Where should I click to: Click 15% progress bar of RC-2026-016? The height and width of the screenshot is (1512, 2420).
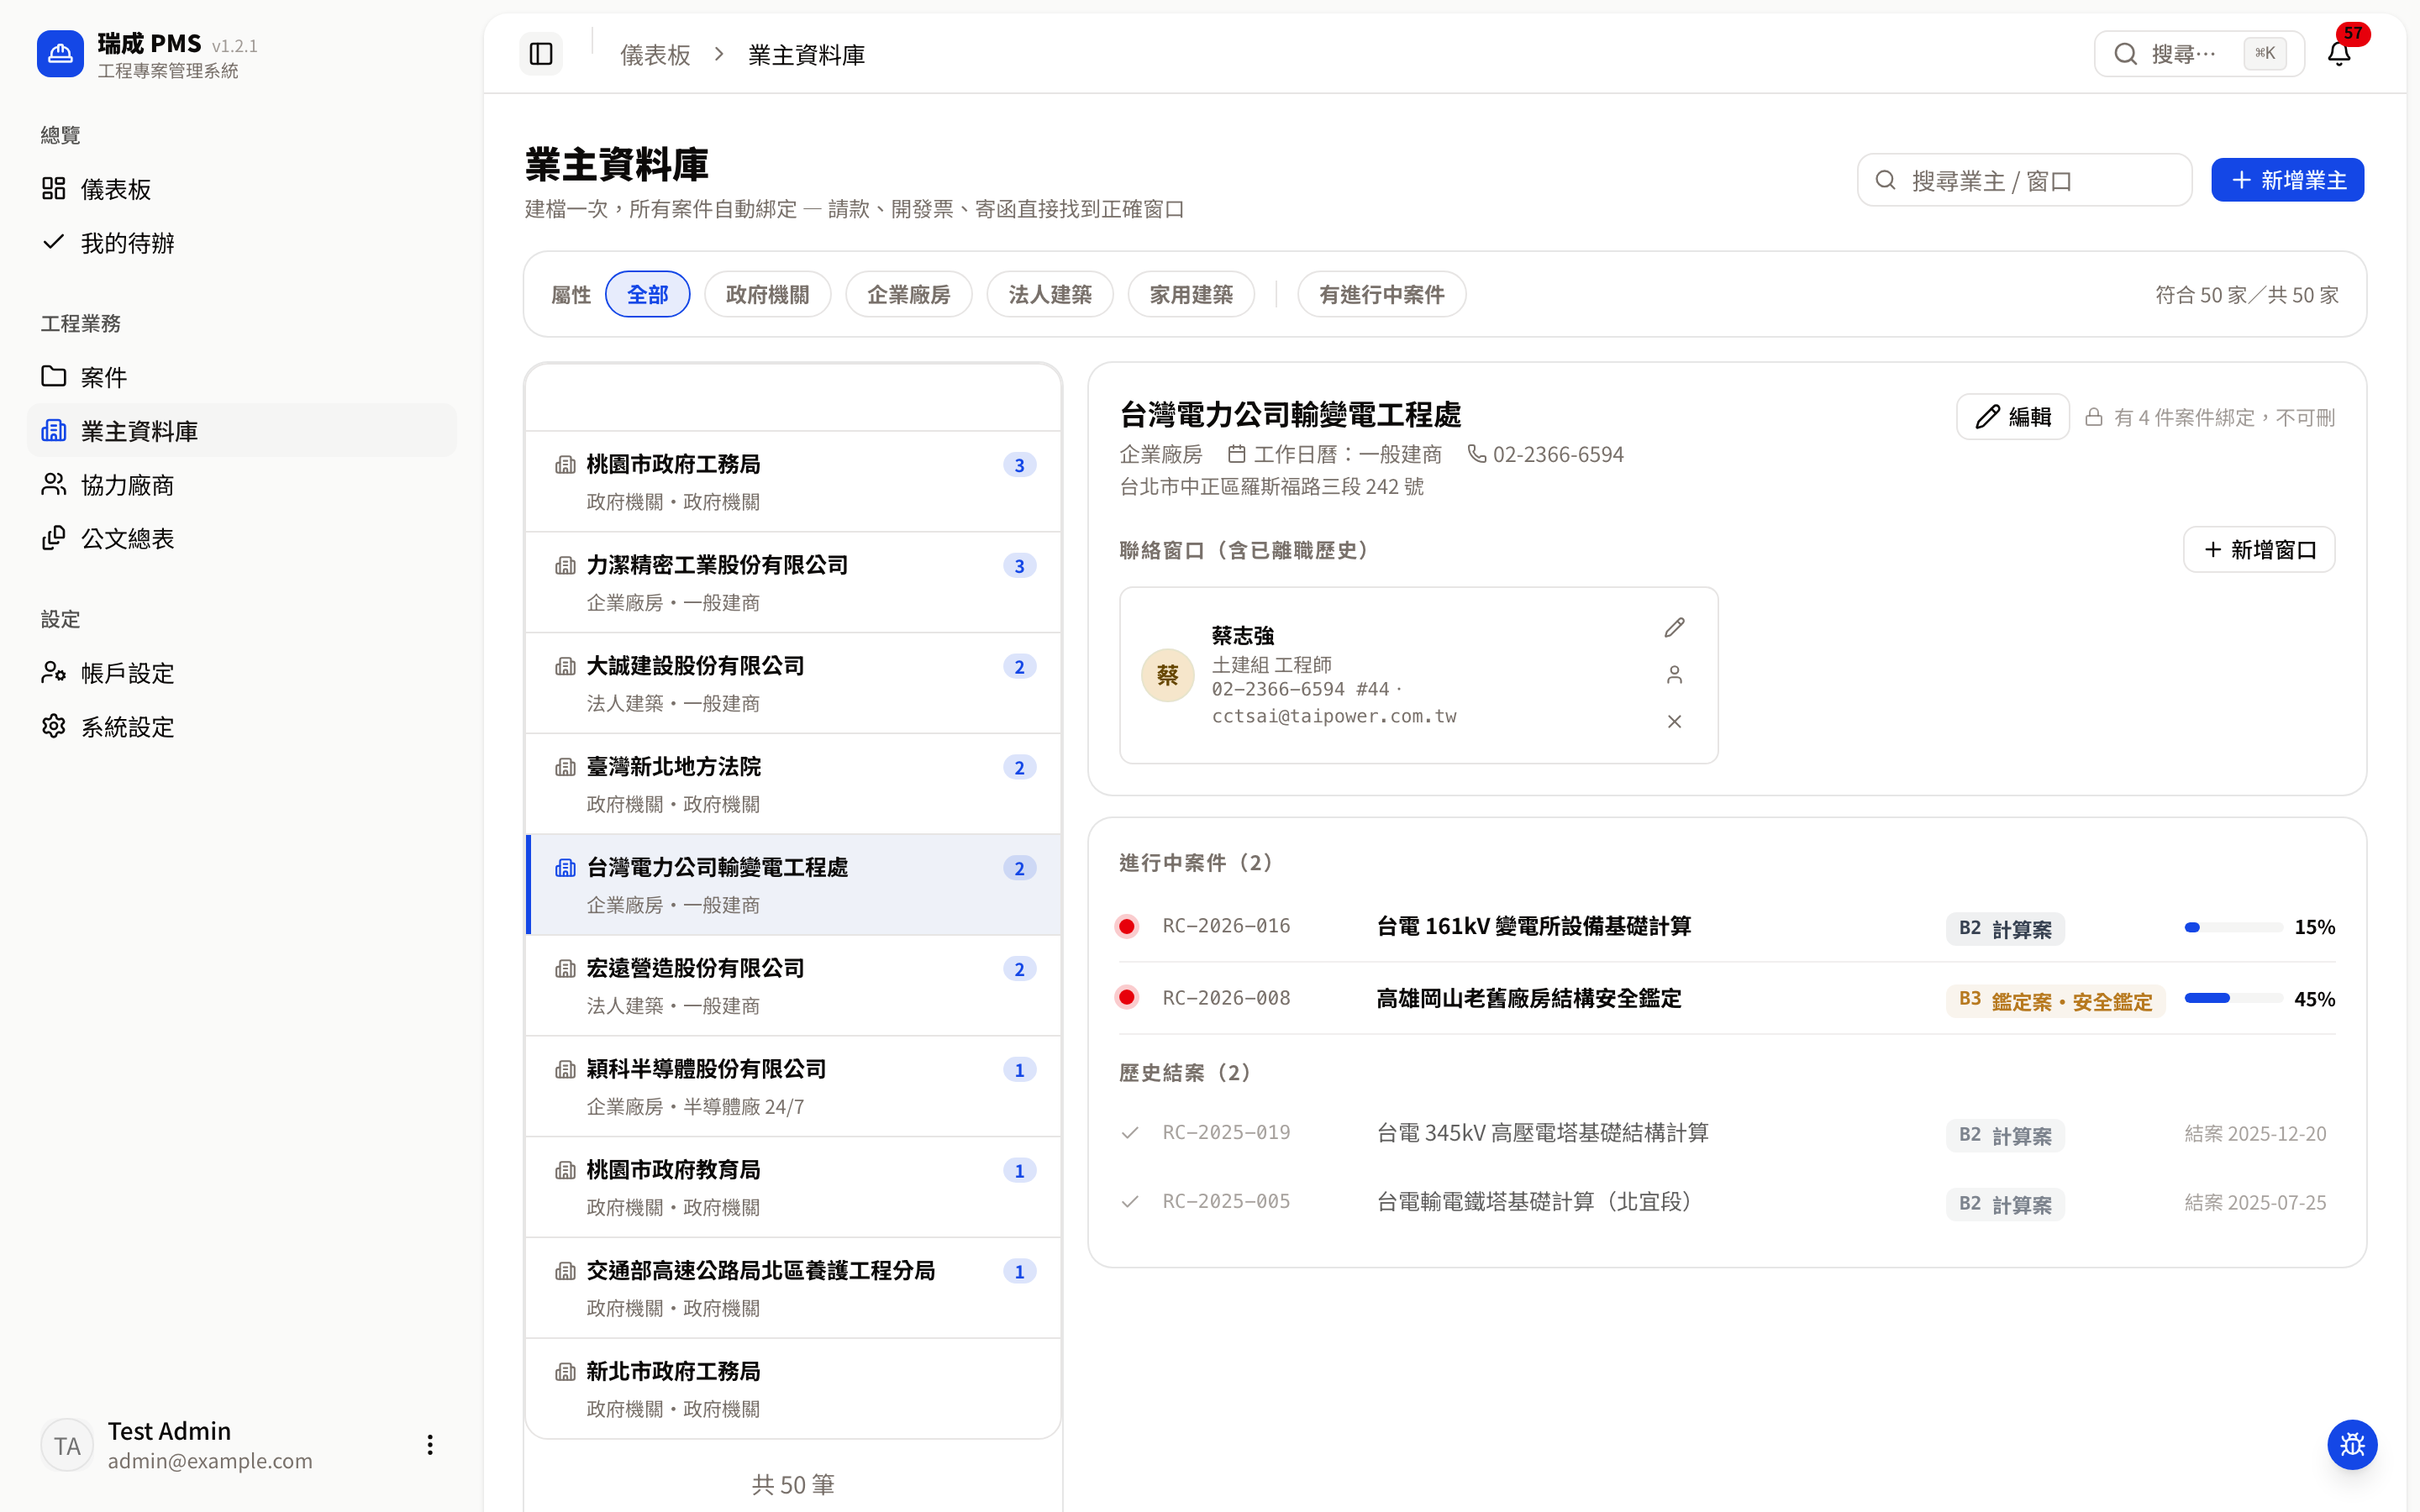coord(2233,928)
